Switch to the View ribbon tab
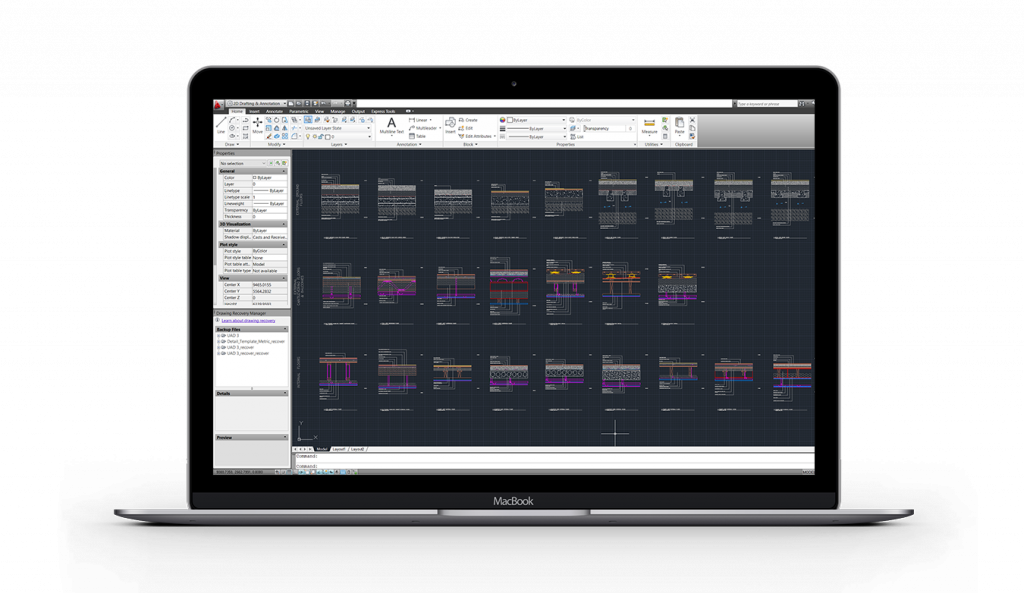 tap(319, 112)
